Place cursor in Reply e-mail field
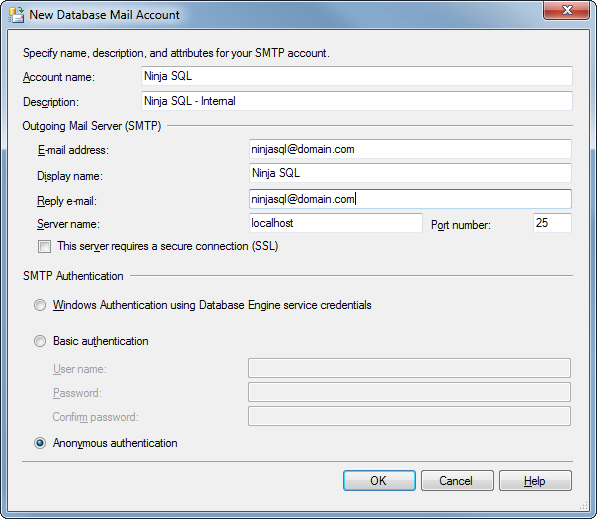Screen dimensions: 597x519 coord(410,199)
